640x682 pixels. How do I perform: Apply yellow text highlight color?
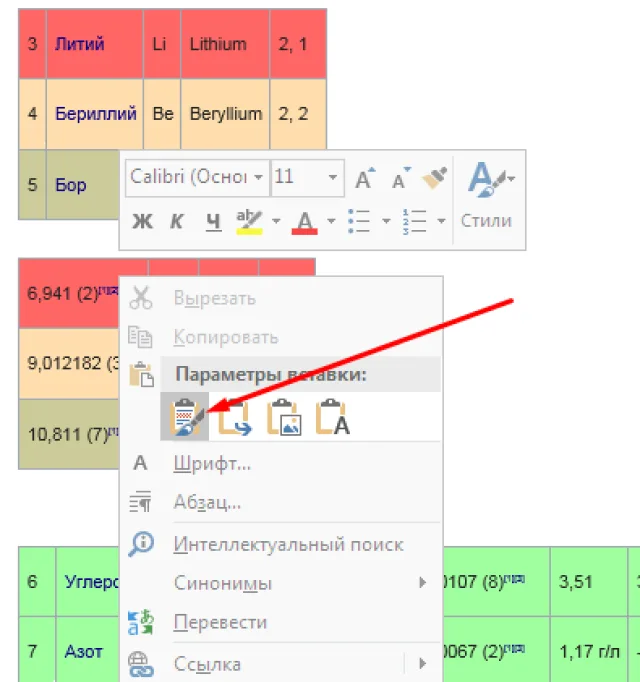click(249, 221)
